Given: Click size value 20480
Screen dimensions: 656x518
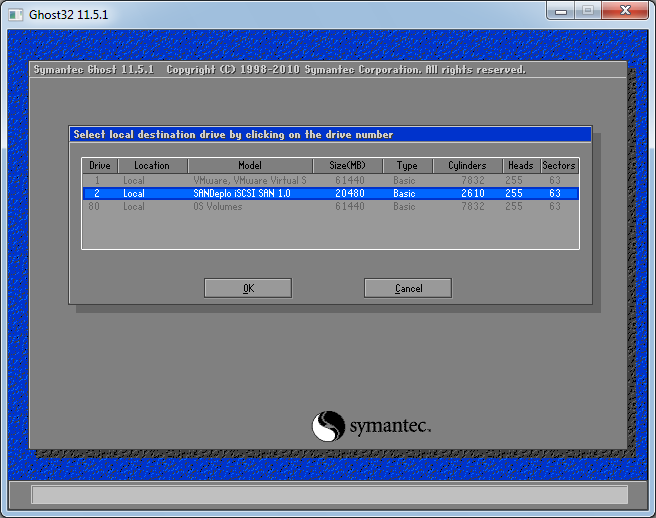Looking at the screenshot, I should [350, 193].
